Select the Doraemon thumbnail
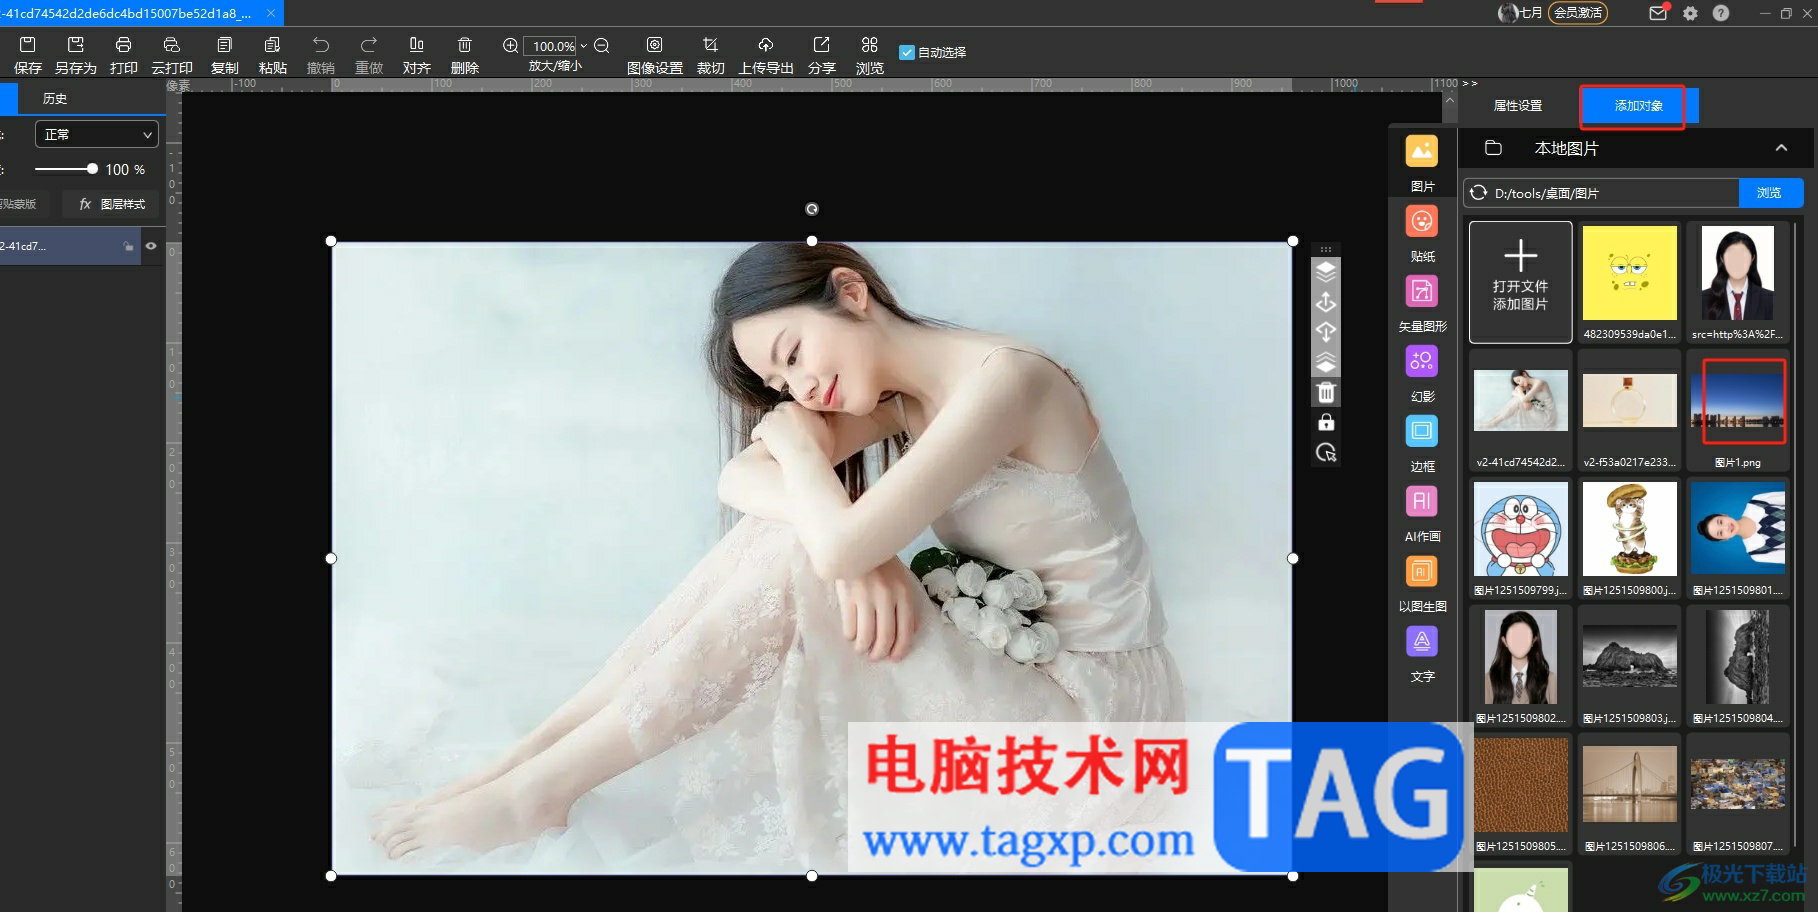Image resolution: width=1818 pixels, height=912 pixels. pos(1520,529)
